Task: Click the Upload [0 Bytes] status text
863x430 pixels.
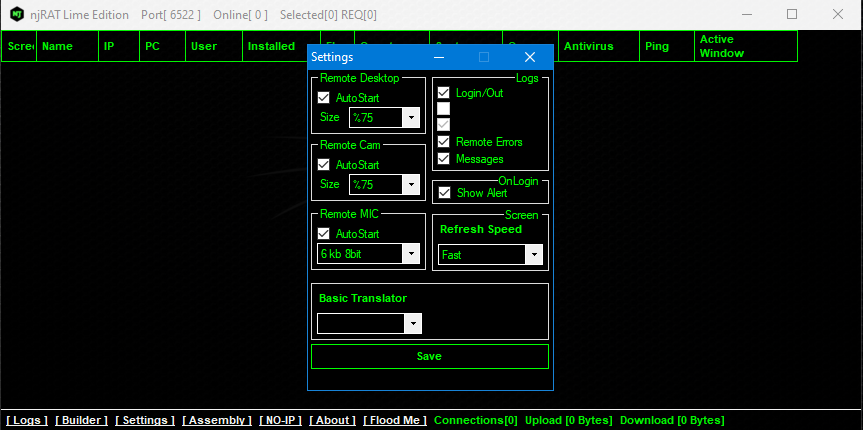Action: click(x=569, y=420)
